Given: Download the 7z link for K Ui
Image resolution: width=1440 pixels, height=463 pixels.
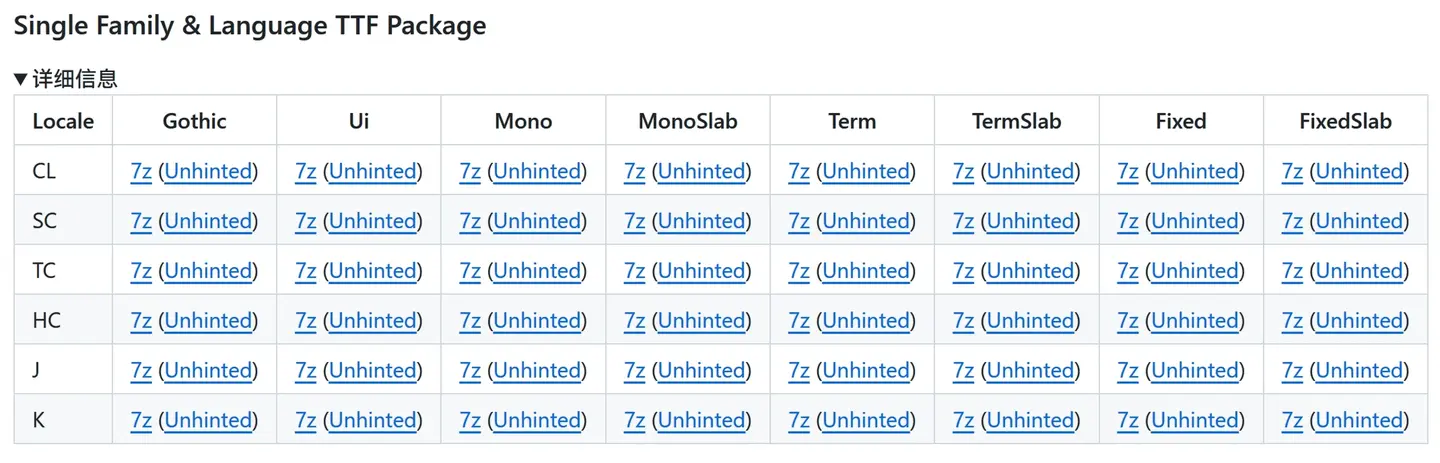Looking at the screenshot, I should (306, 421).
